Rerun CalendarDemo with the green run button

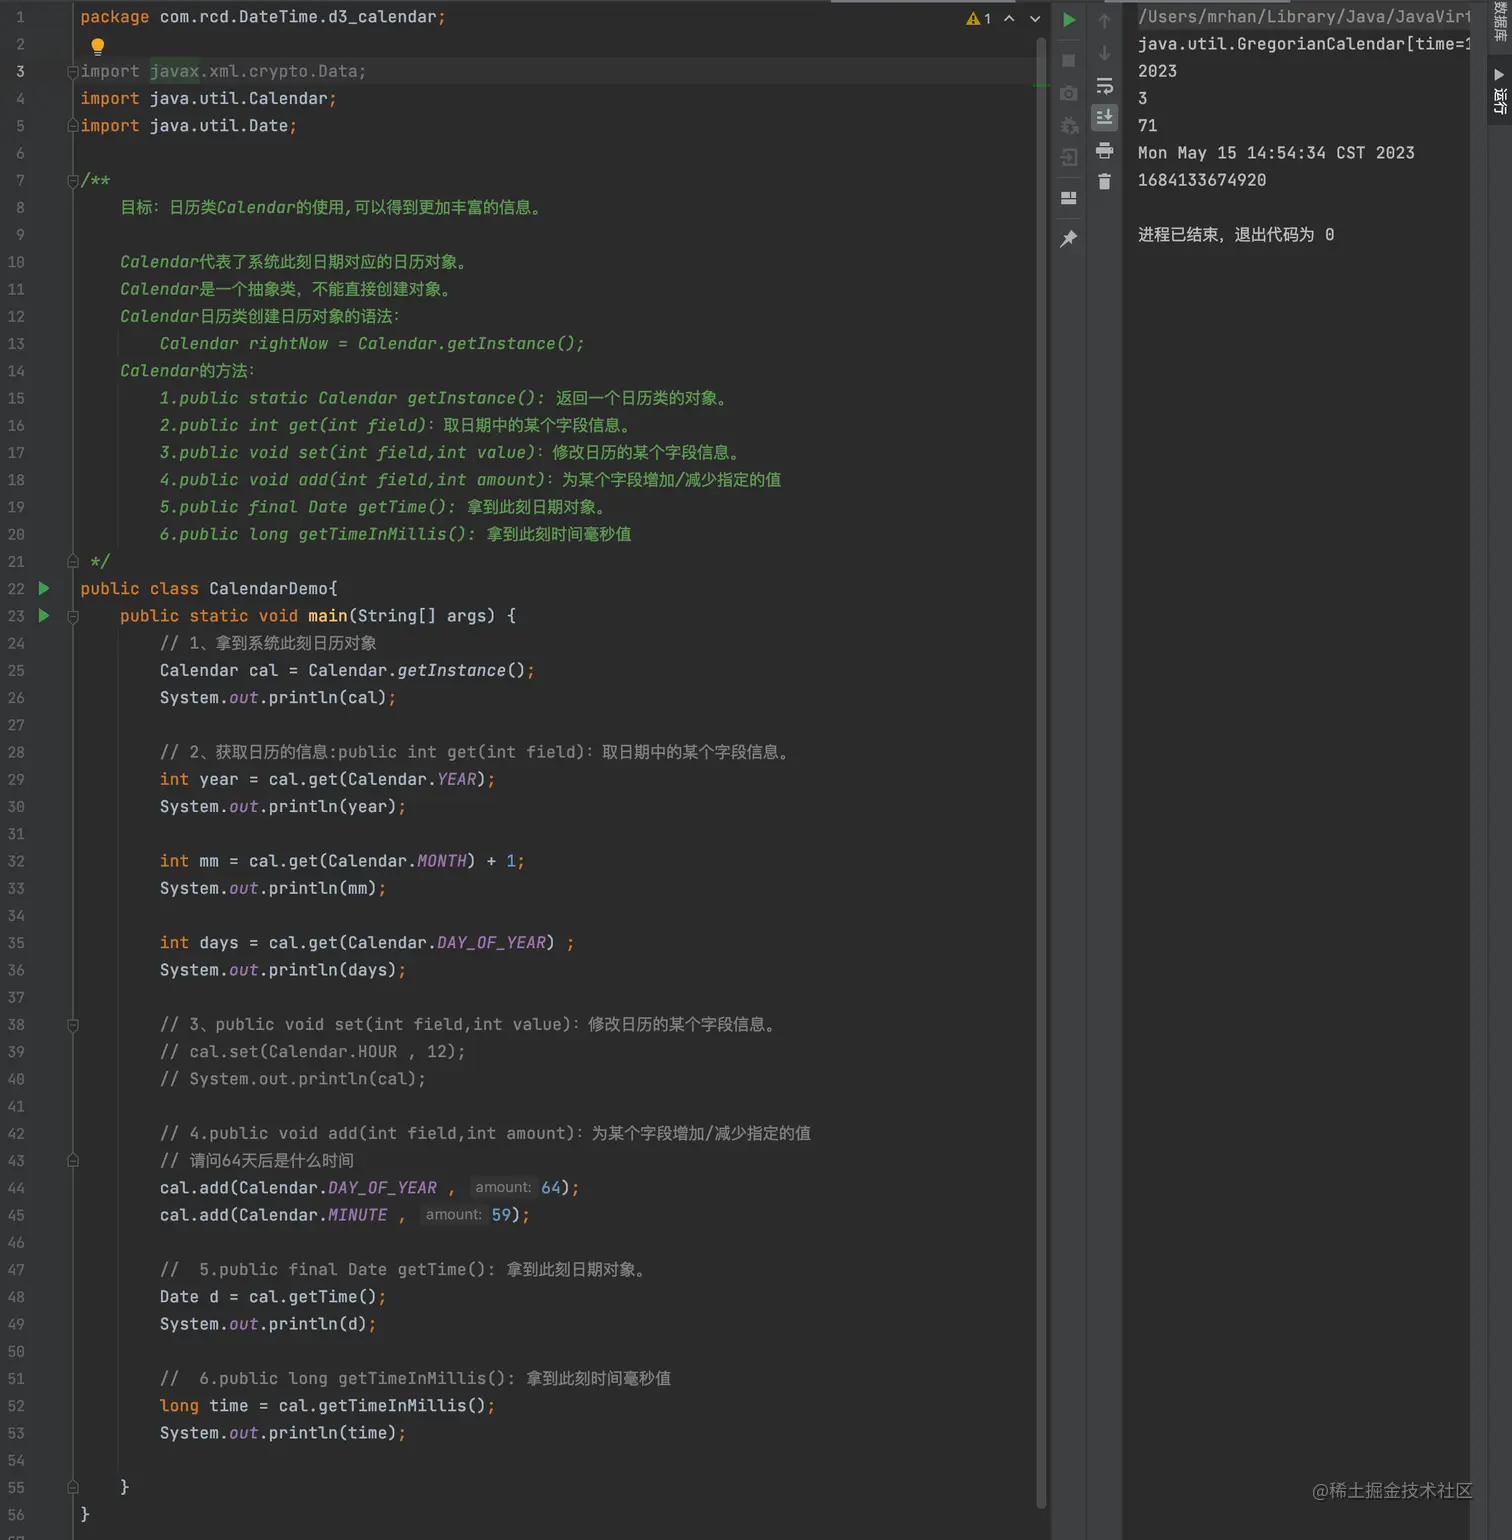1069,20
